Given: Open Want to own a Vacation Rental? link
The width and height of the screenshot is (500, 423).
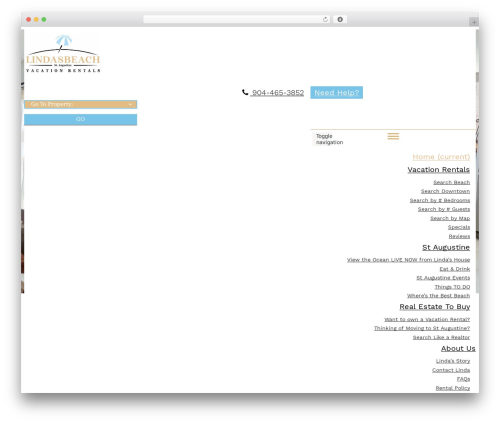Looking at the screenshot, I should click(427, 319).
